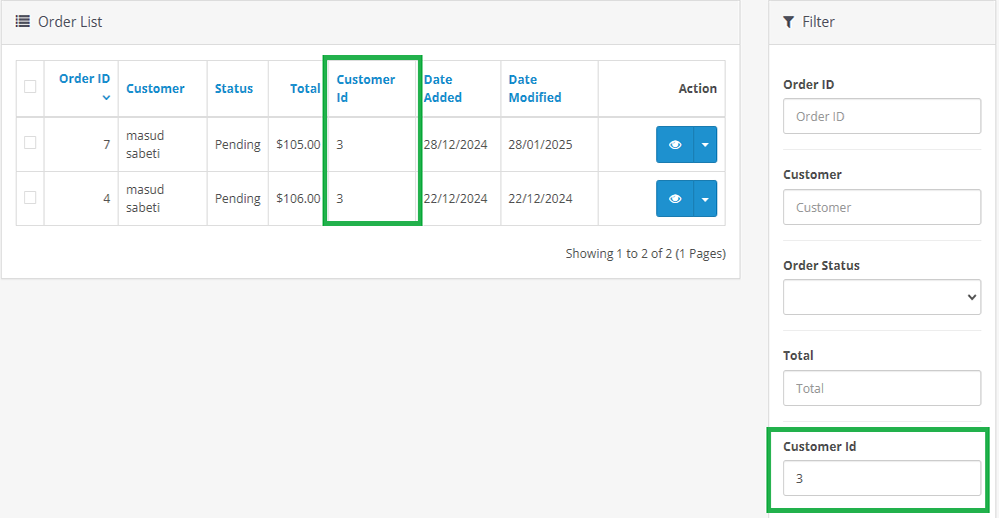The image size is (999, 518).
Task: Open action dropdown arrow for order 7
Action: 705,145
